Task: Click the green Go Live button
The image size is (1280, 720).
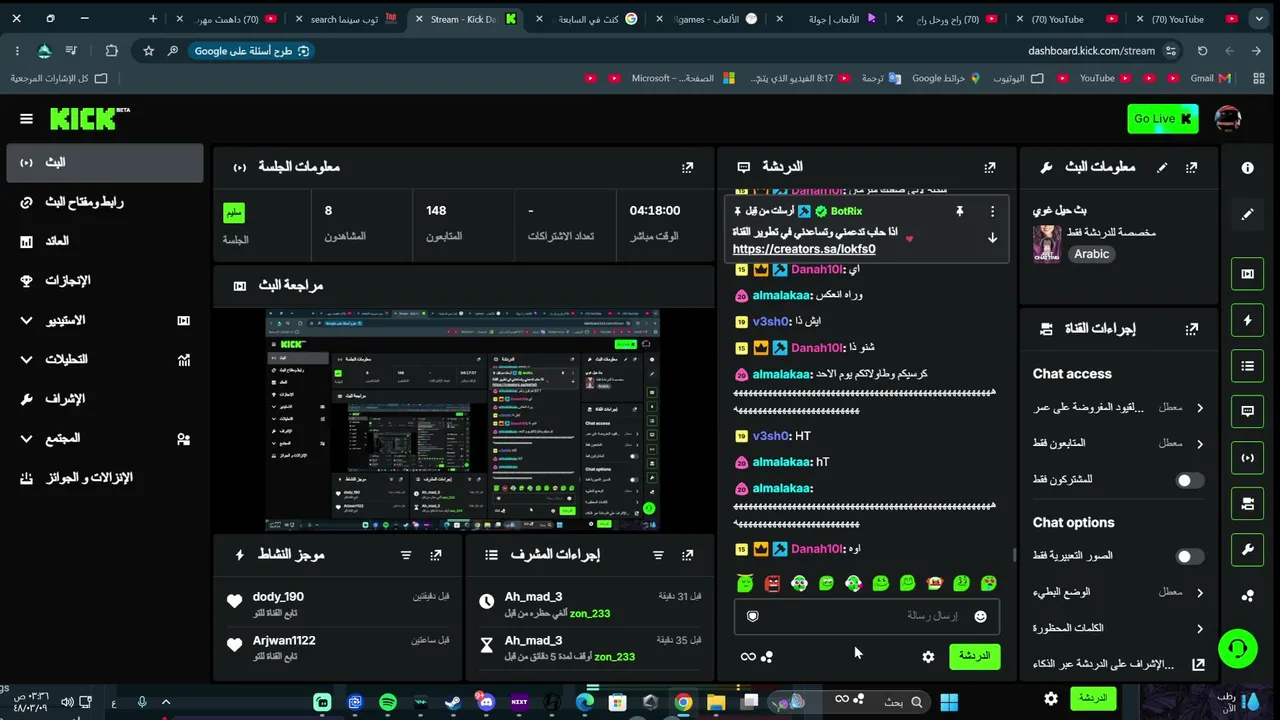Action: click(x=1162, y=119)
